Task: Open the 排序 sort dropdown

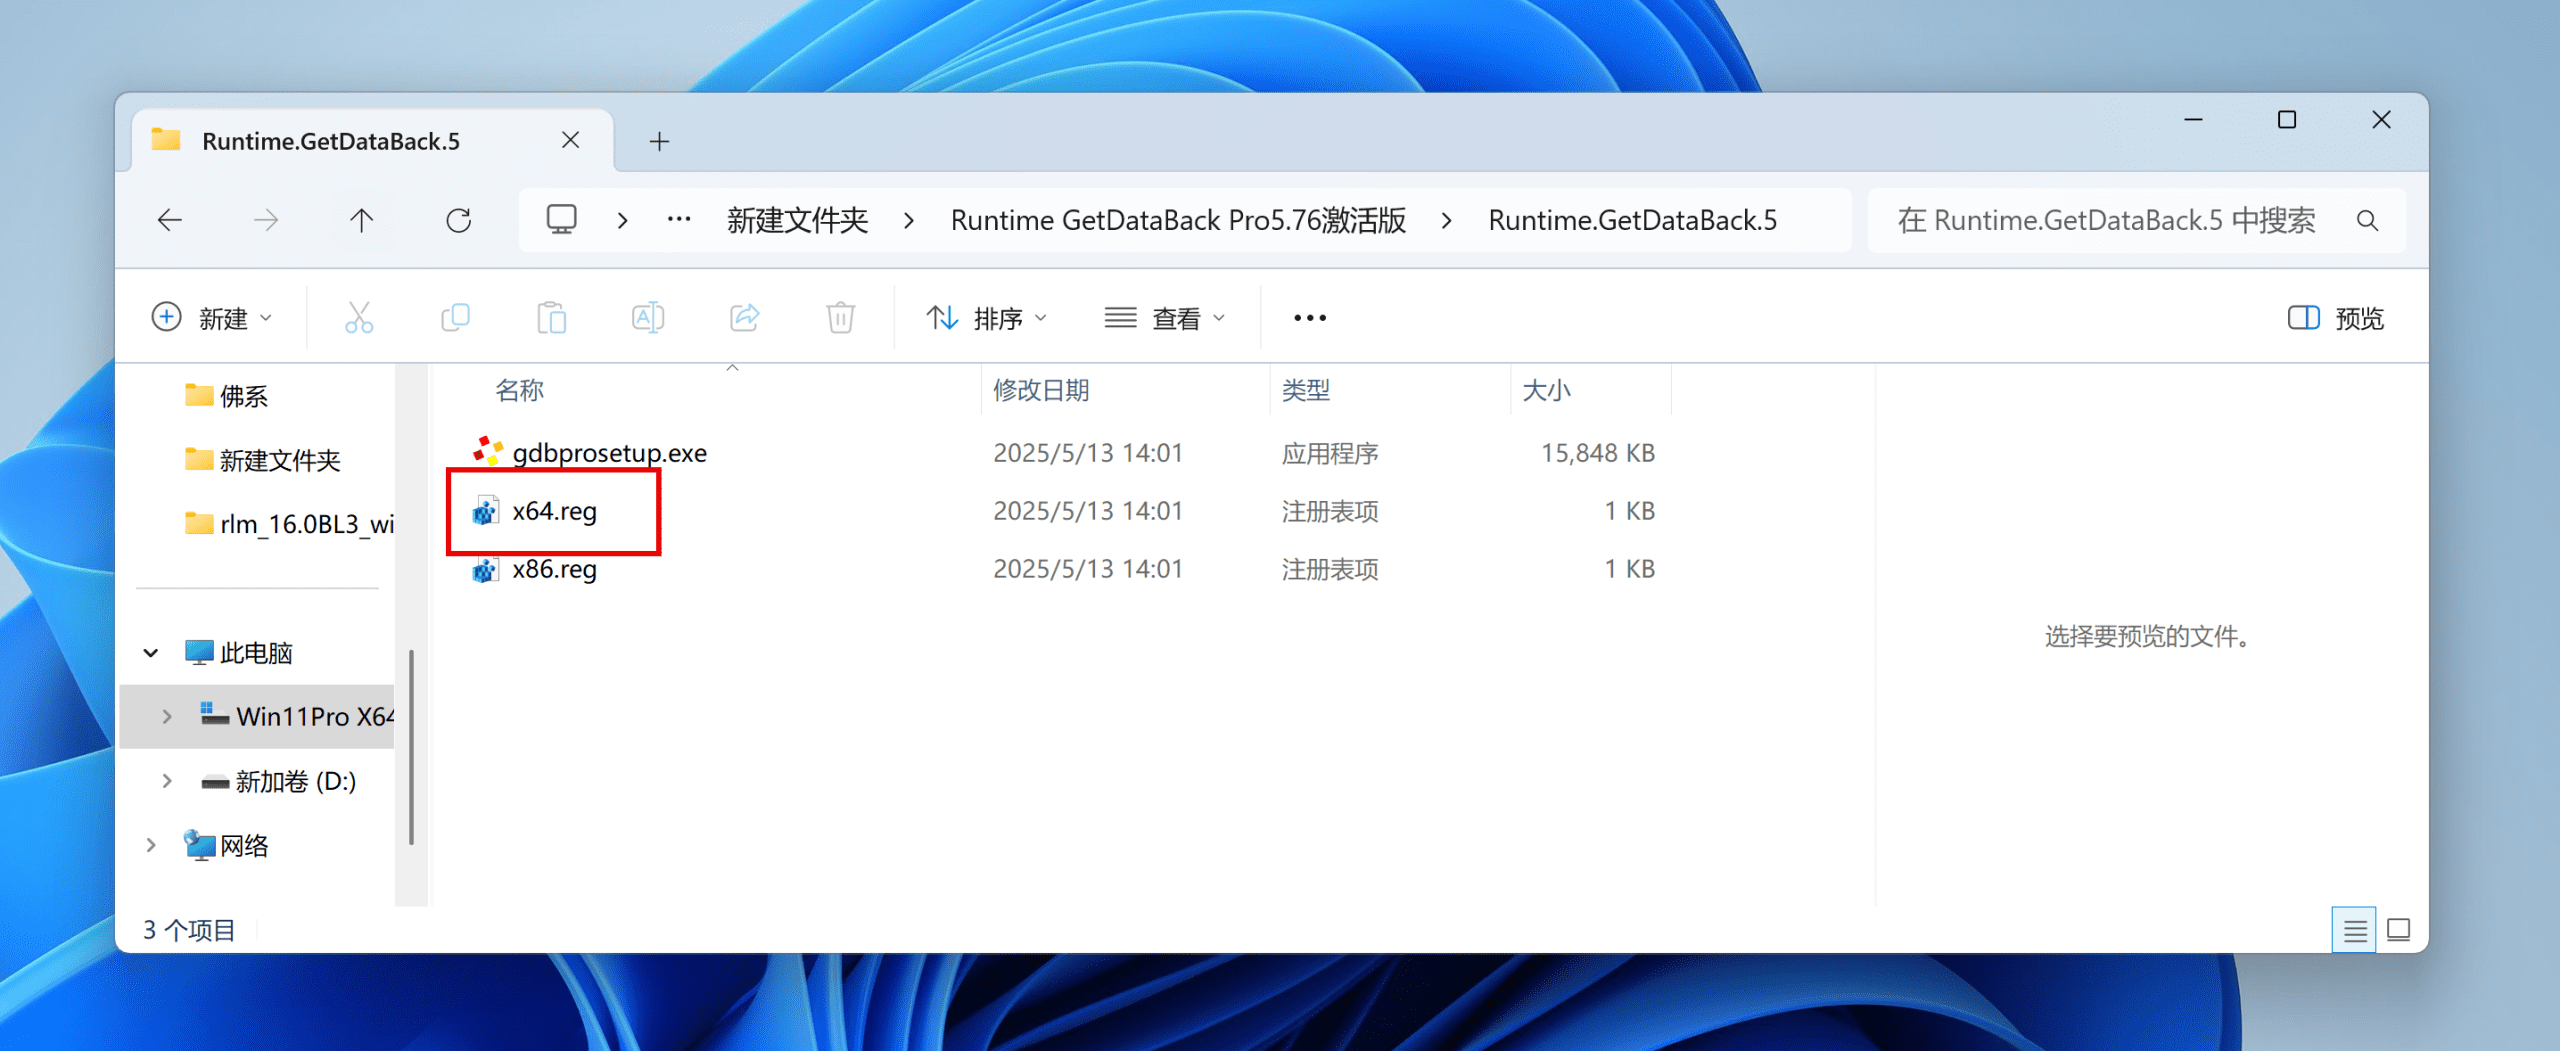Action: [986, 318]
